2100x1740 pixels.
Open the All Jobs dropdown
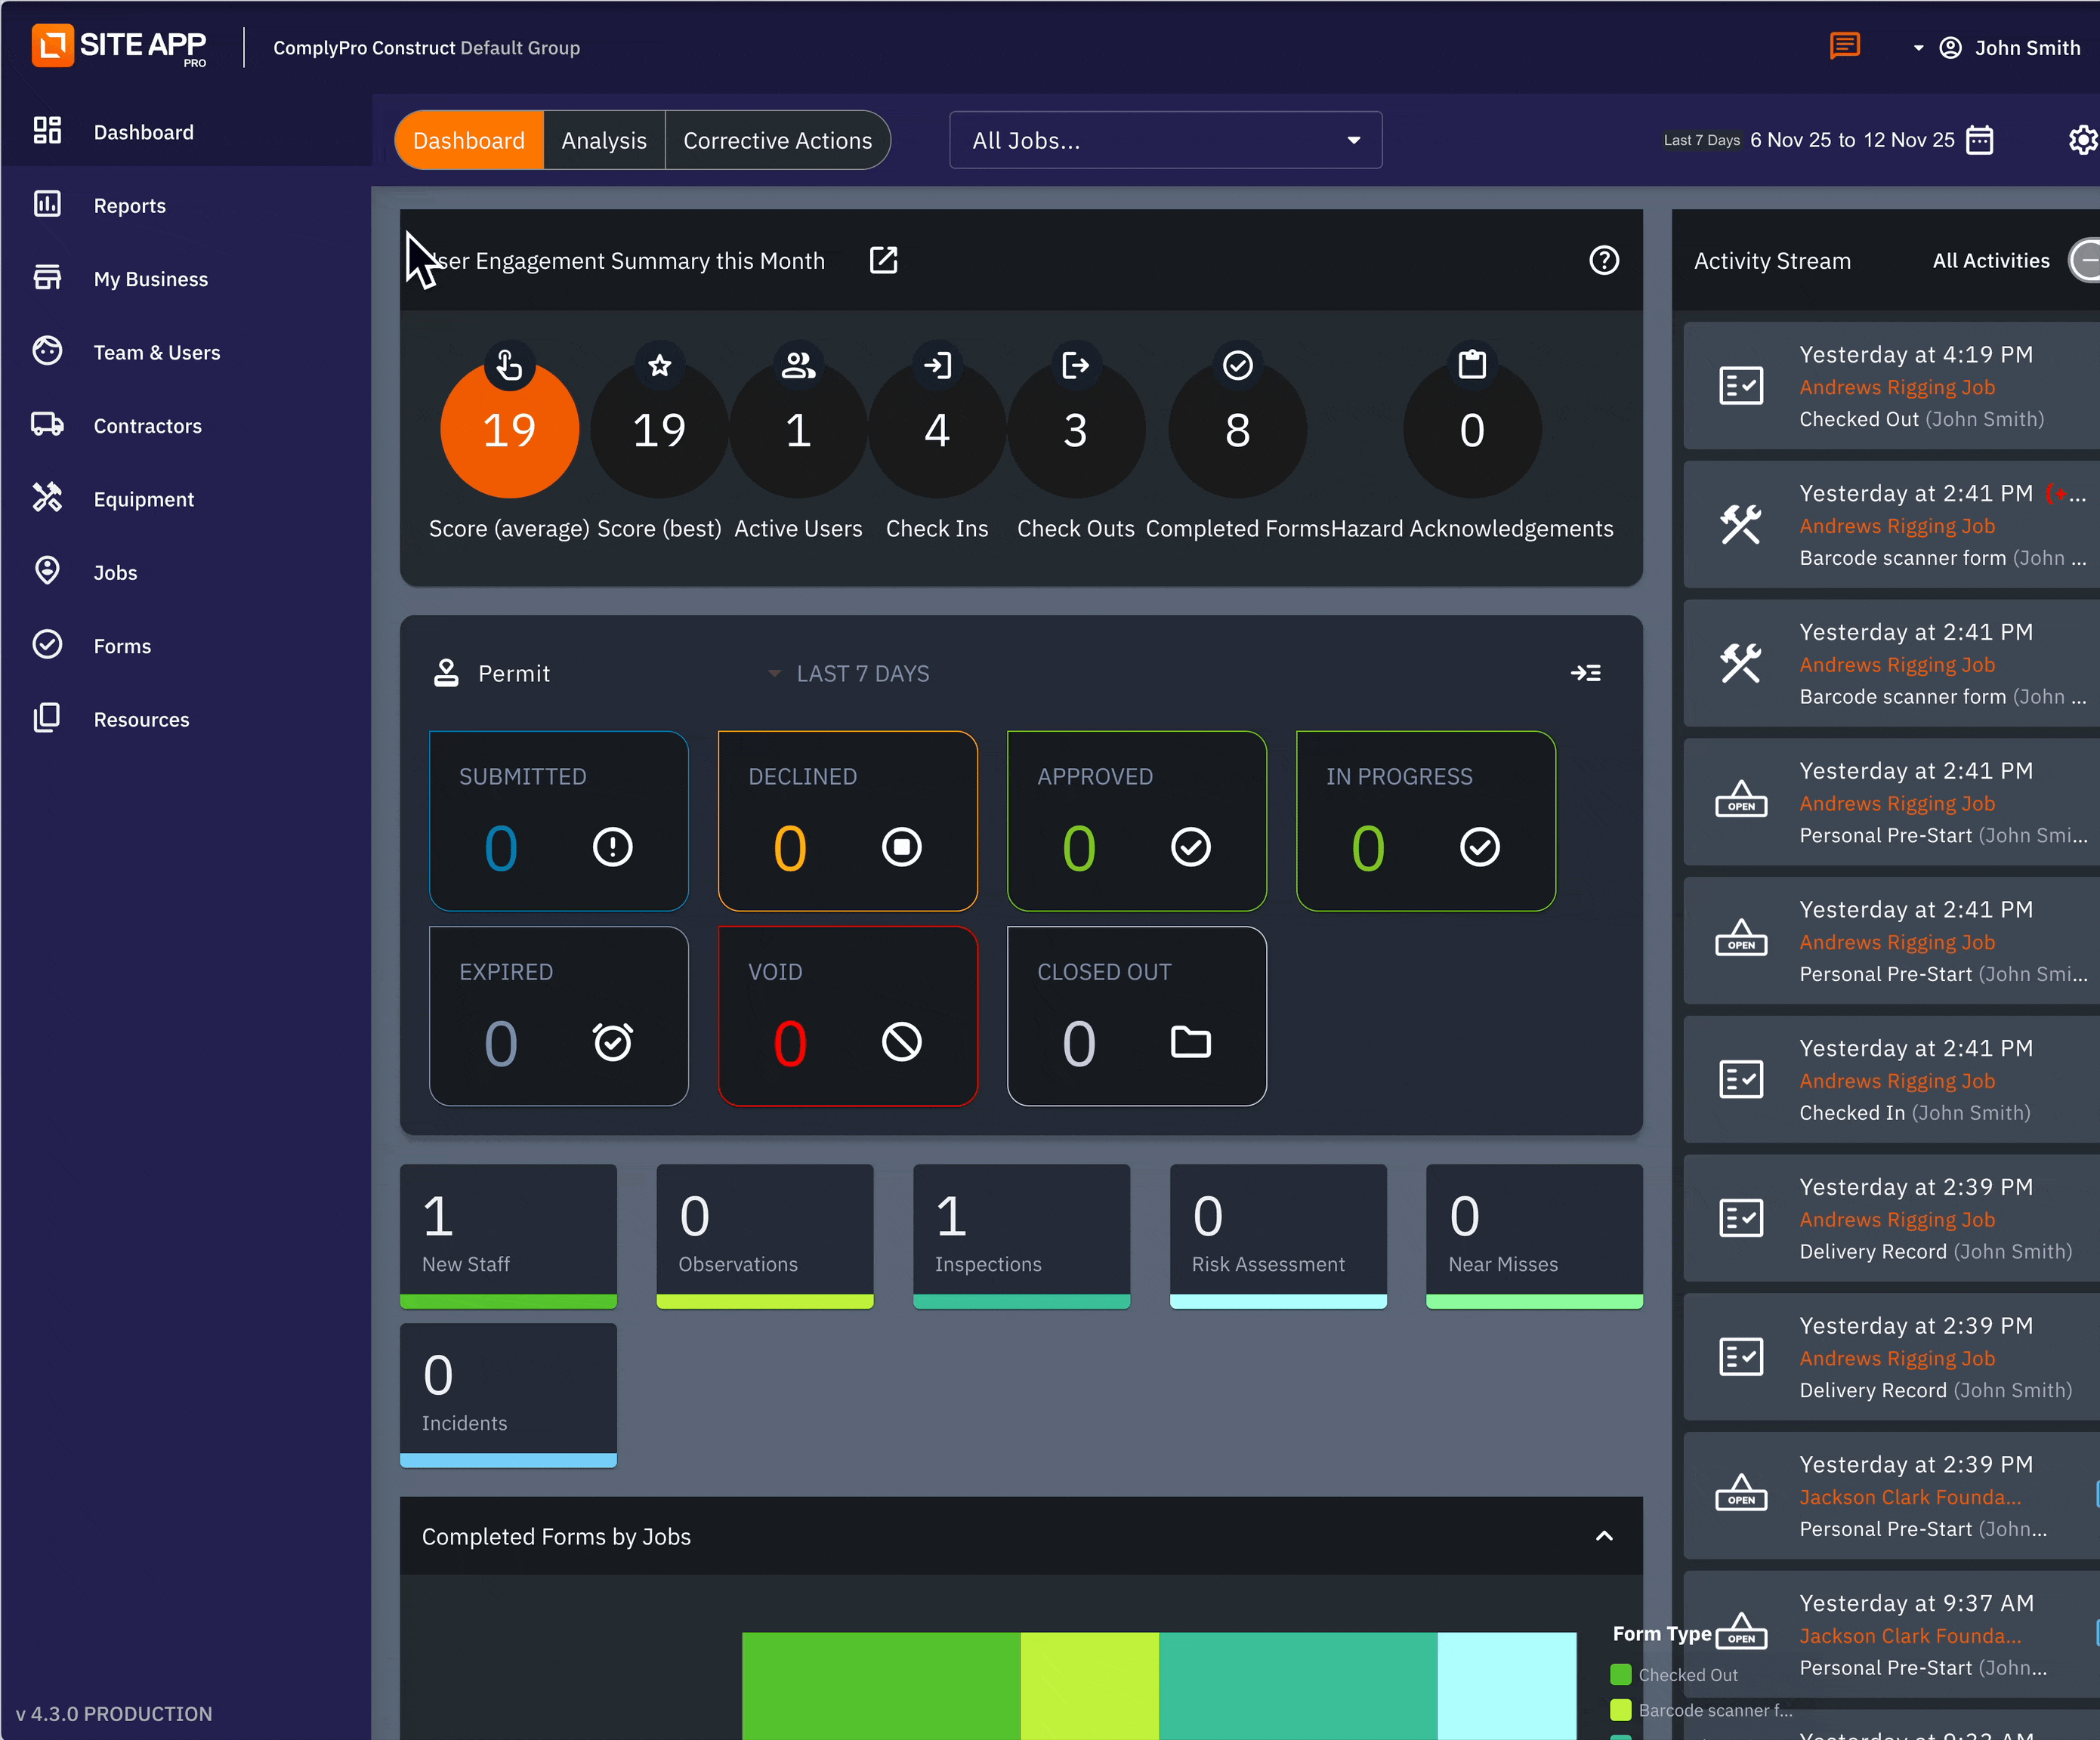tap(1165, 140)
